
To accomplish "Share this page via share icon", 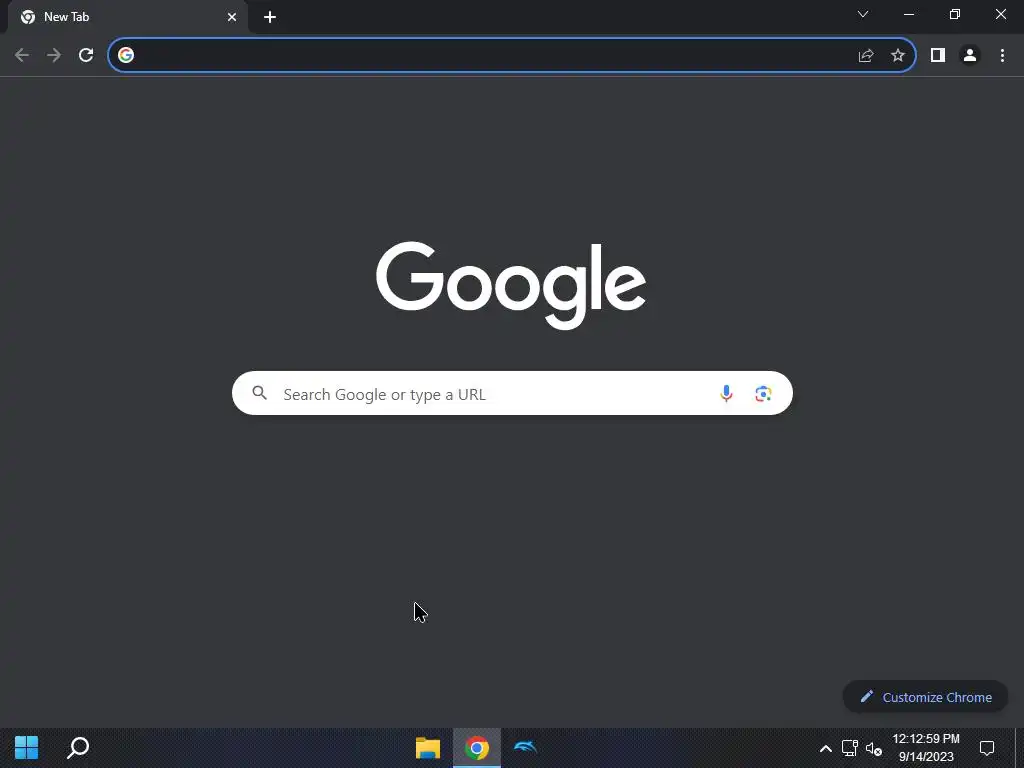I will click(x=866, y=56).
